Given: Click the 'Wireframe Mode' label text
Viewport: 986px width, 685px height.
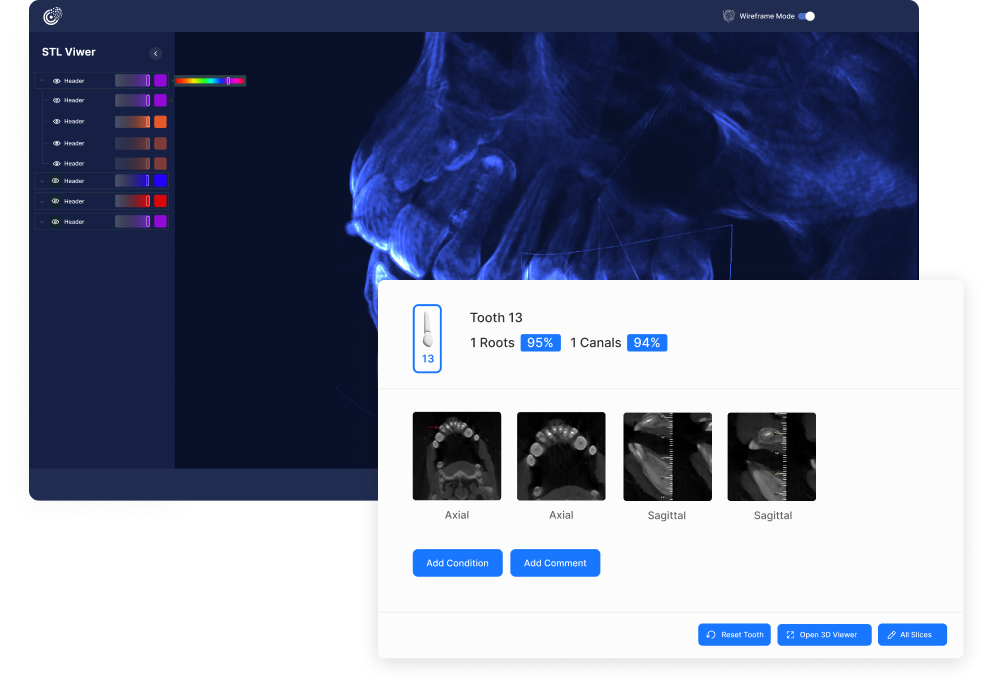Looking at the screenshot, I should (767, 16).
